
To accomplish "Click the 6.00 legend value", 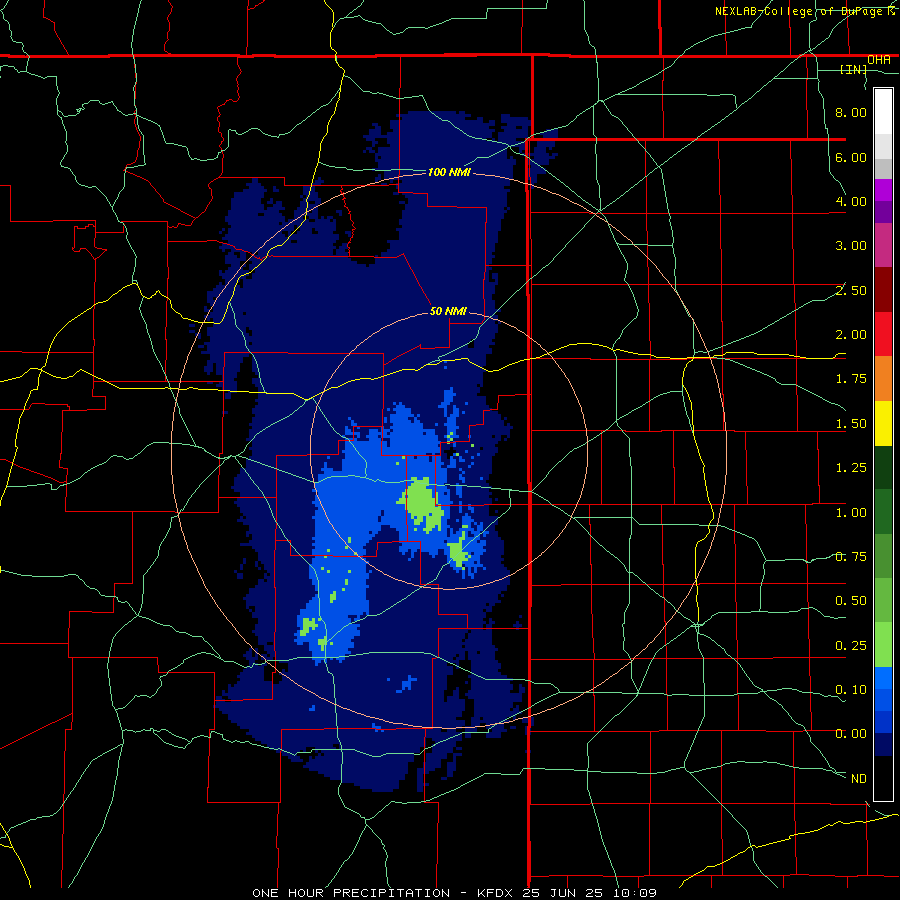I will coord(851,157).
